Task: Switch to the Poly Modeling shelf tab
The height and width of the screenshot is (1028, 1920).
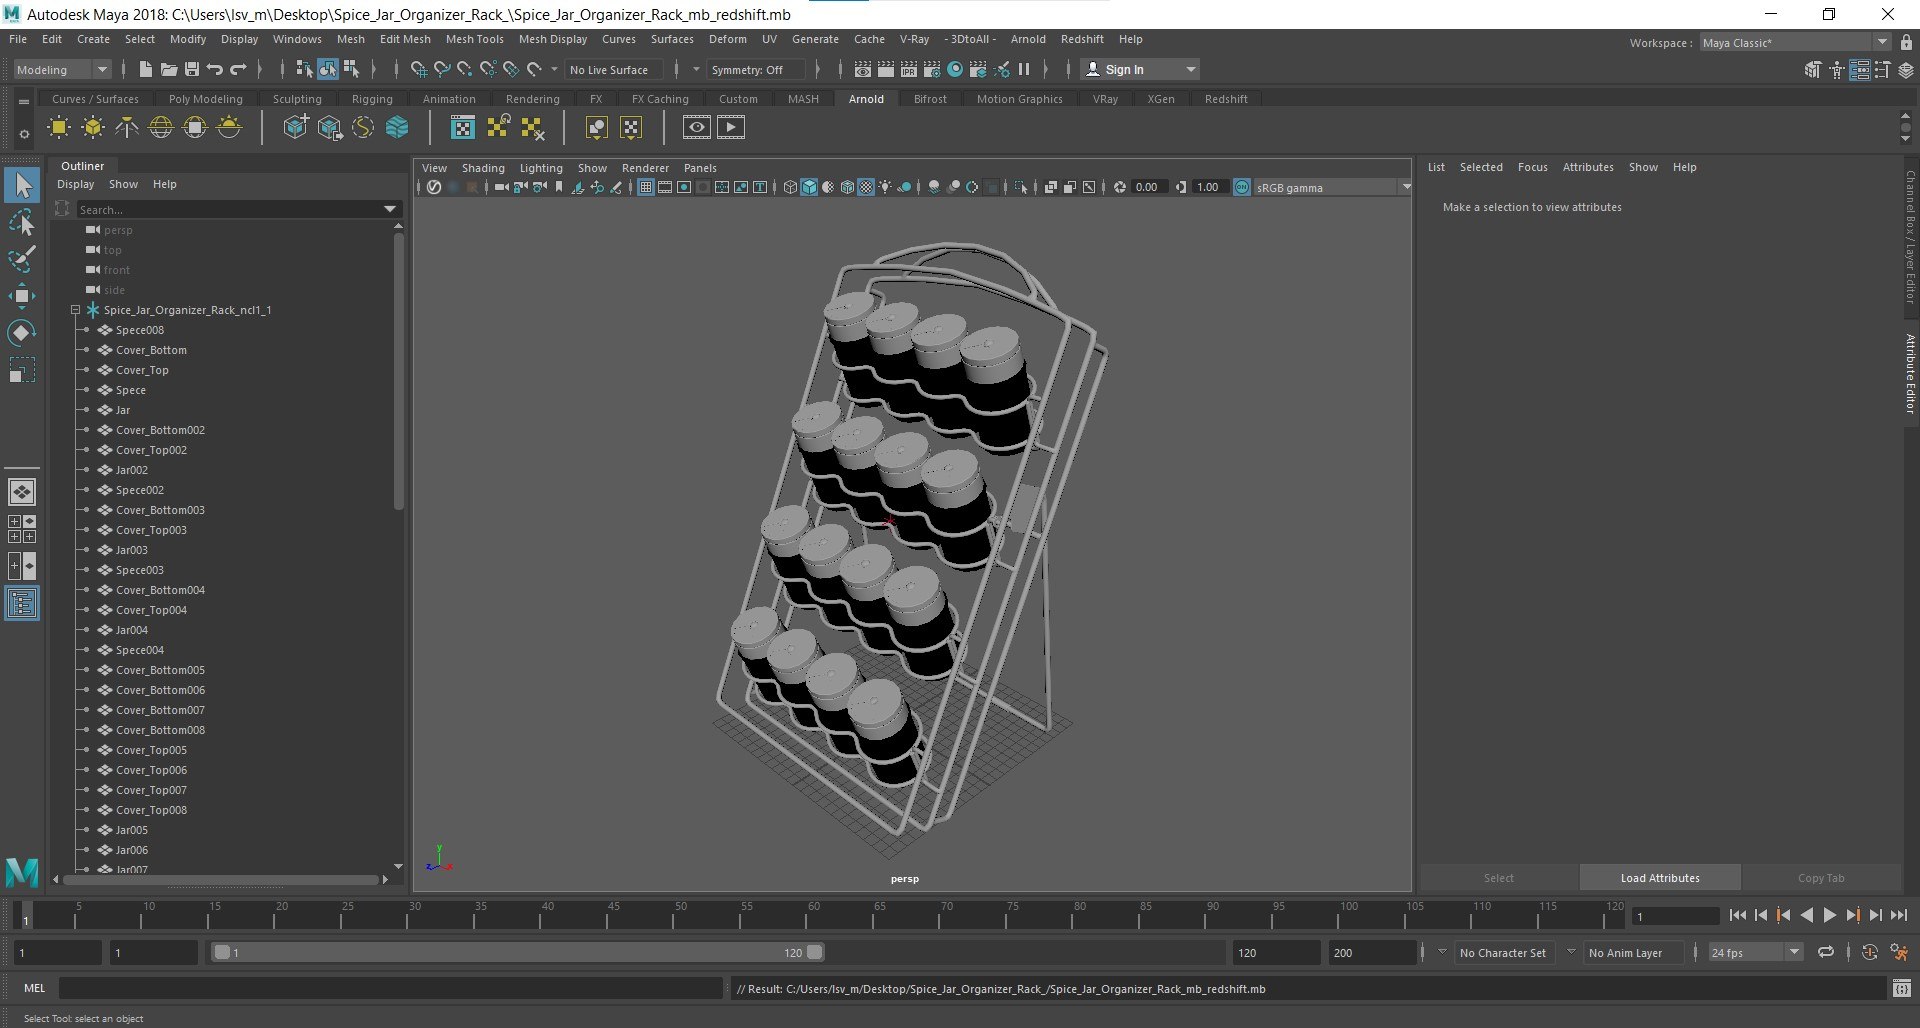Action: (x=206, y=99)
